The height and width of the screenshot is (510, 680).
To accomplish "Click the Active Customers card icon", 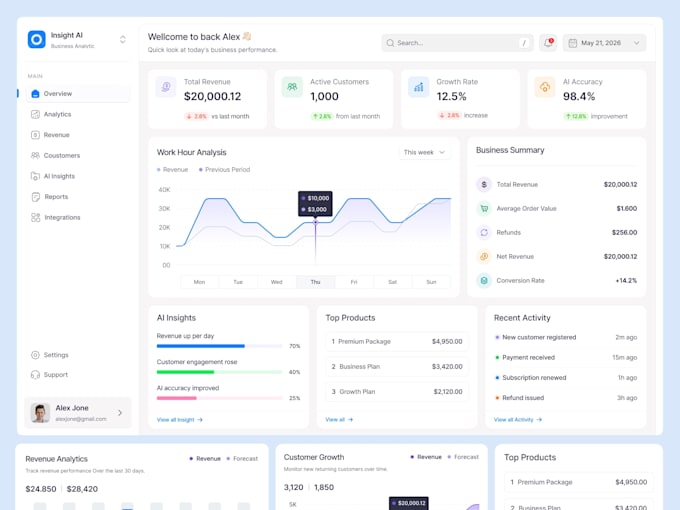I will coord(292,87).
